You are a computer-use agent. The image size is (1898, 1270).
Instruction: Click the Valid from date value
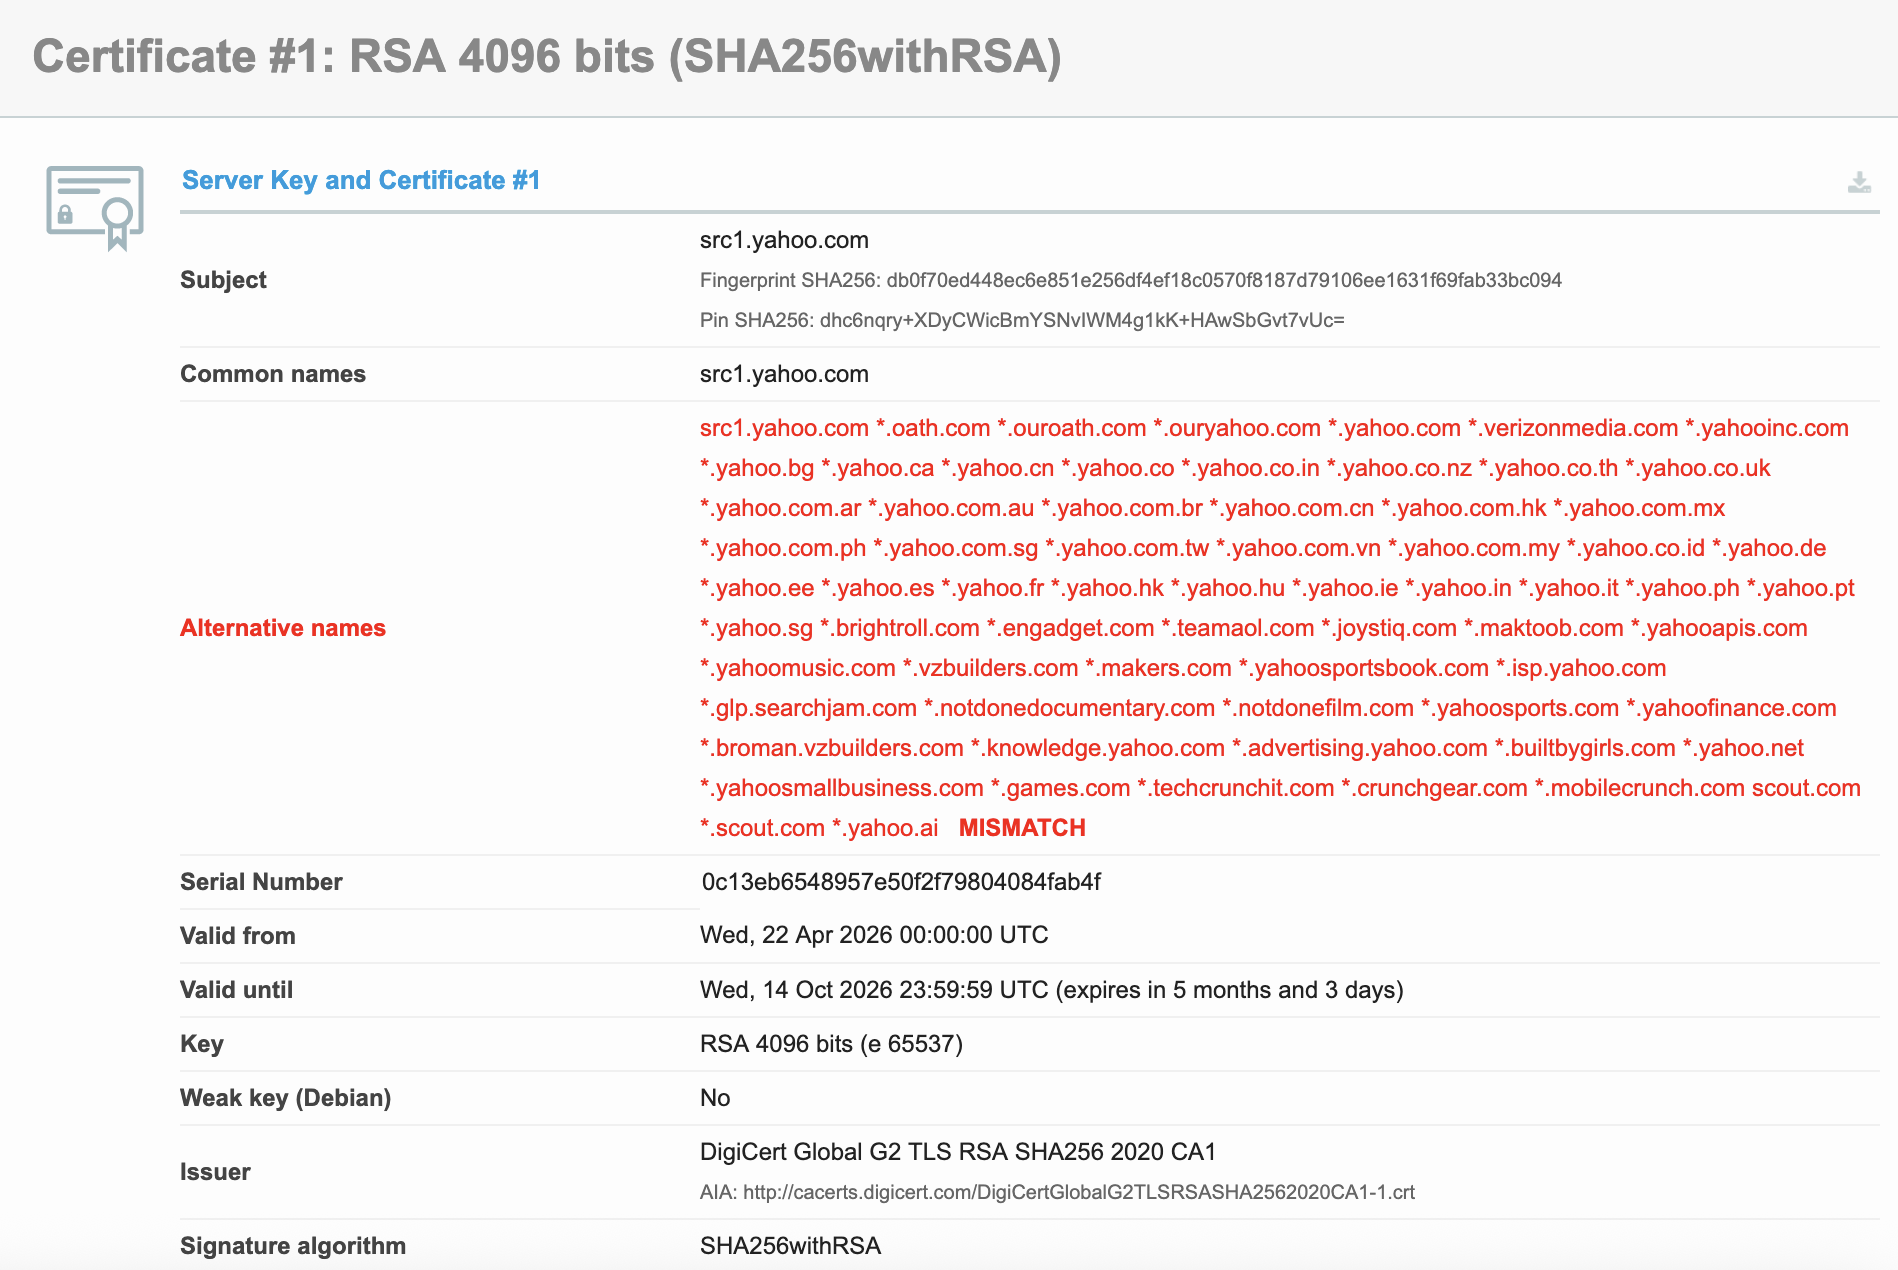point(874,935)
